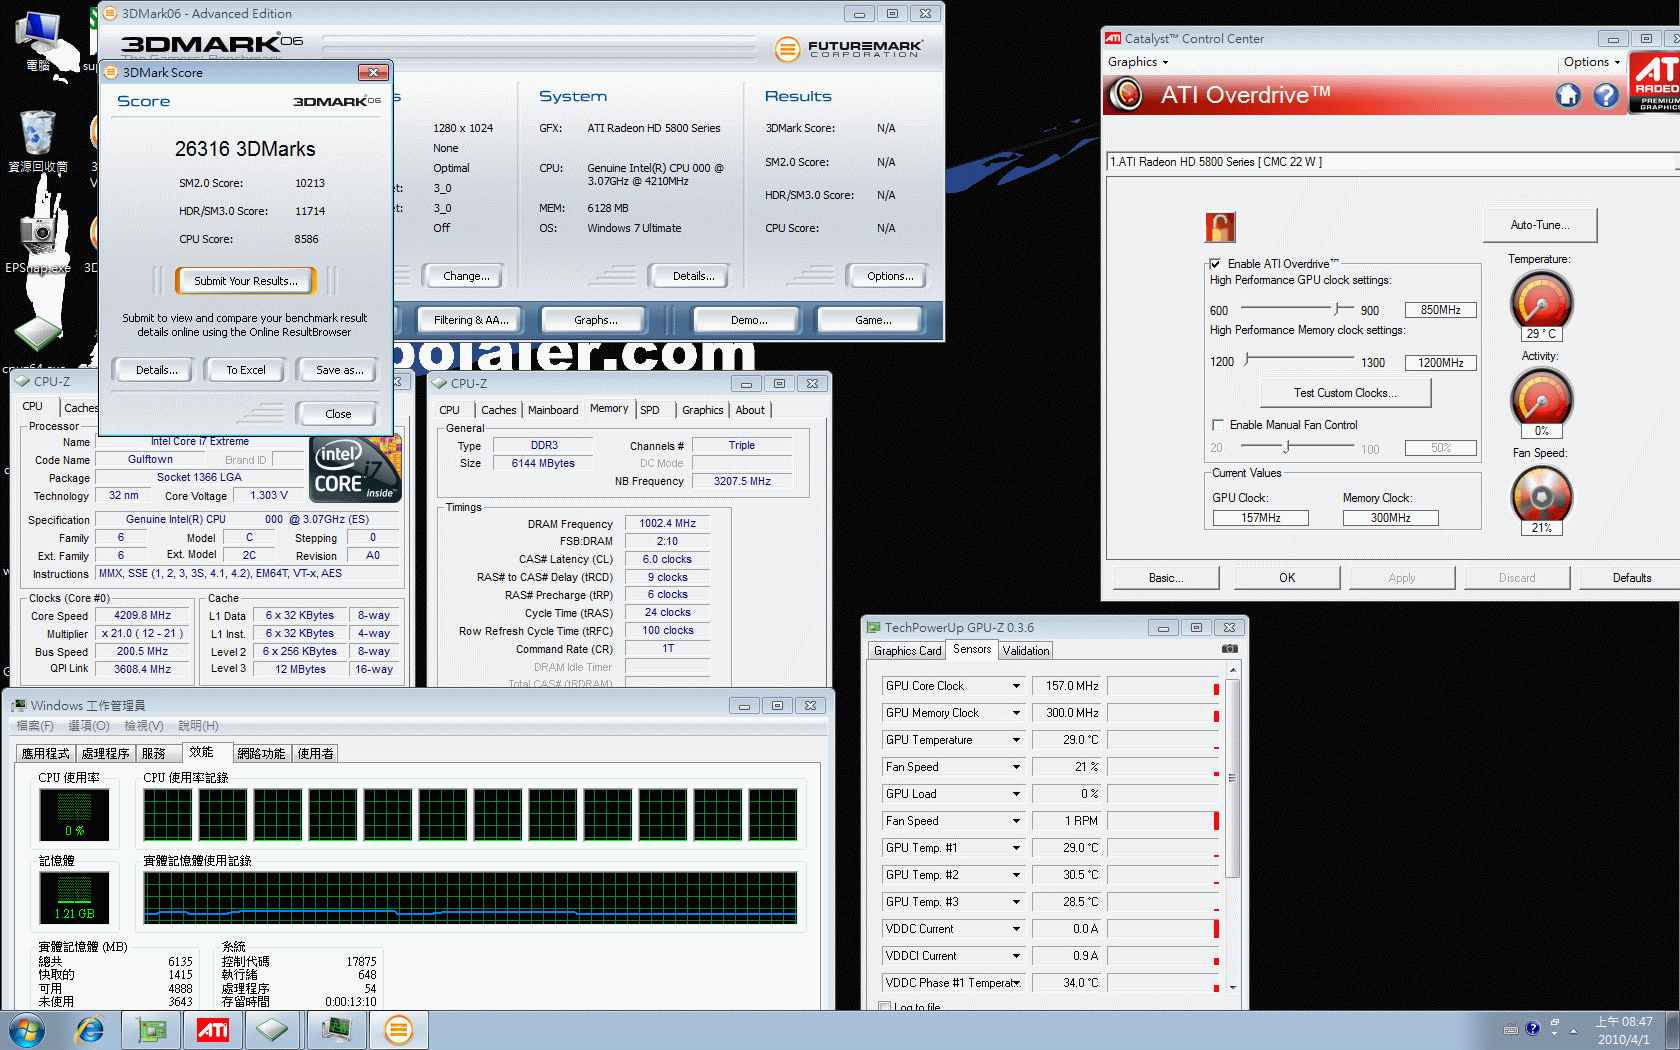Check Enable Manual Fan Control
The width and height of the screenshot is (1680, 1050).
tap(1217, 425)
